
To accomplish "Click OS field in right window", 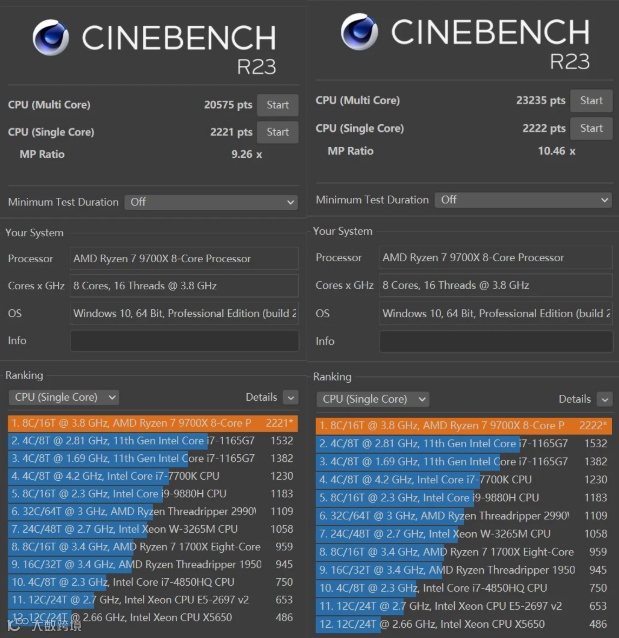I will click(496, 313).
